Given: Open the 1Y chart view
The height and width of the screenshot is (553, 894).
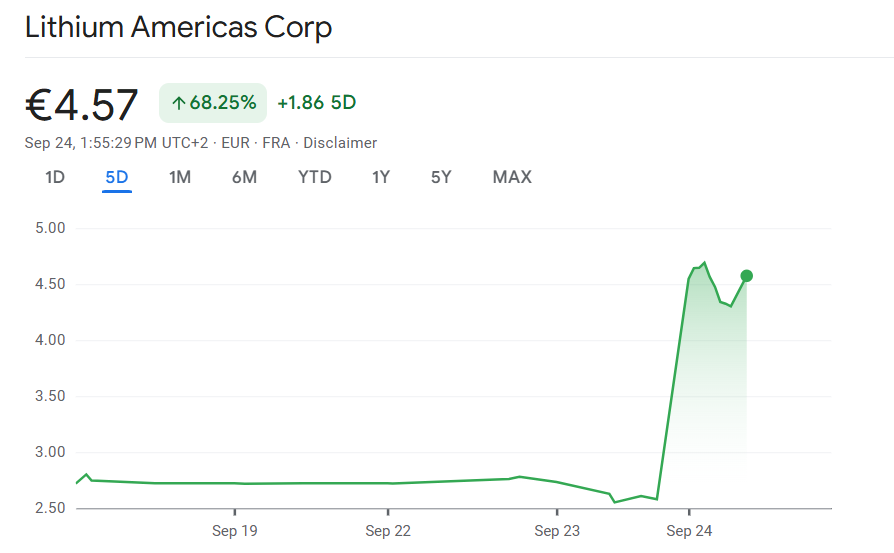Looking at the screenshot, I should (x=381, y=178).
